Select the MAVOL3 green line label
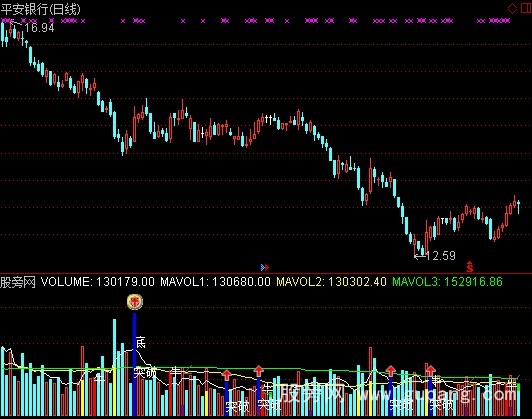 pyautogui.click(x=448, y=282)
